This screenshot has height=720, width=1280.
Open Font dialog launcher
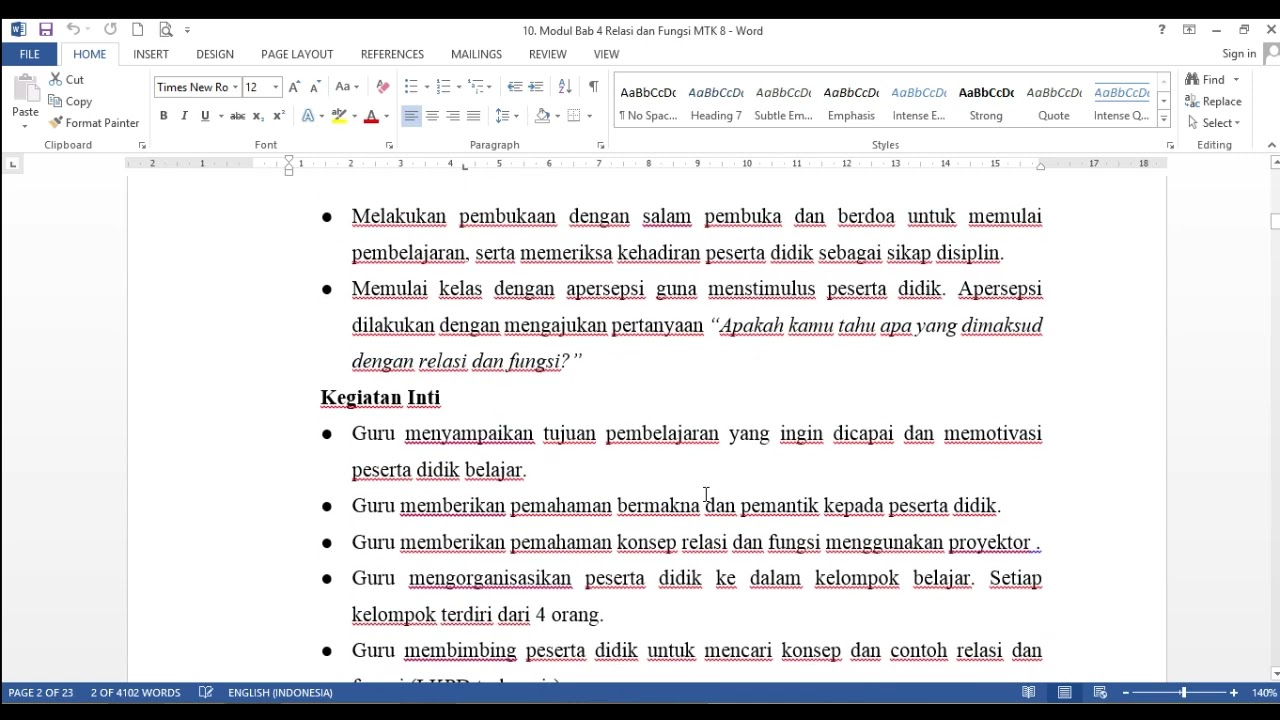coord(389,146)
